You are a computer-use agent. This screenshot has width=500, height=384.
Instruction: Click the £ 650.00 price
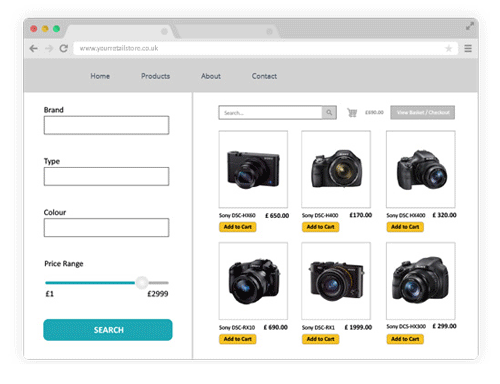(x=277, y=216)
